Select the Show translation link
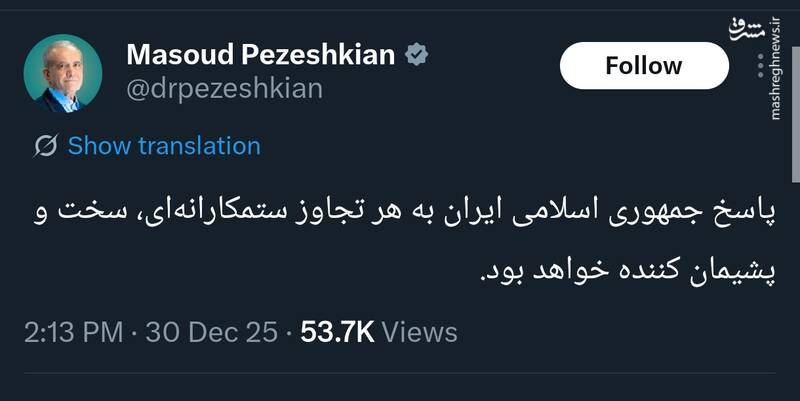The height and width of the screenshot is (401, 800). pyautogui.click(x=164, y=146)
